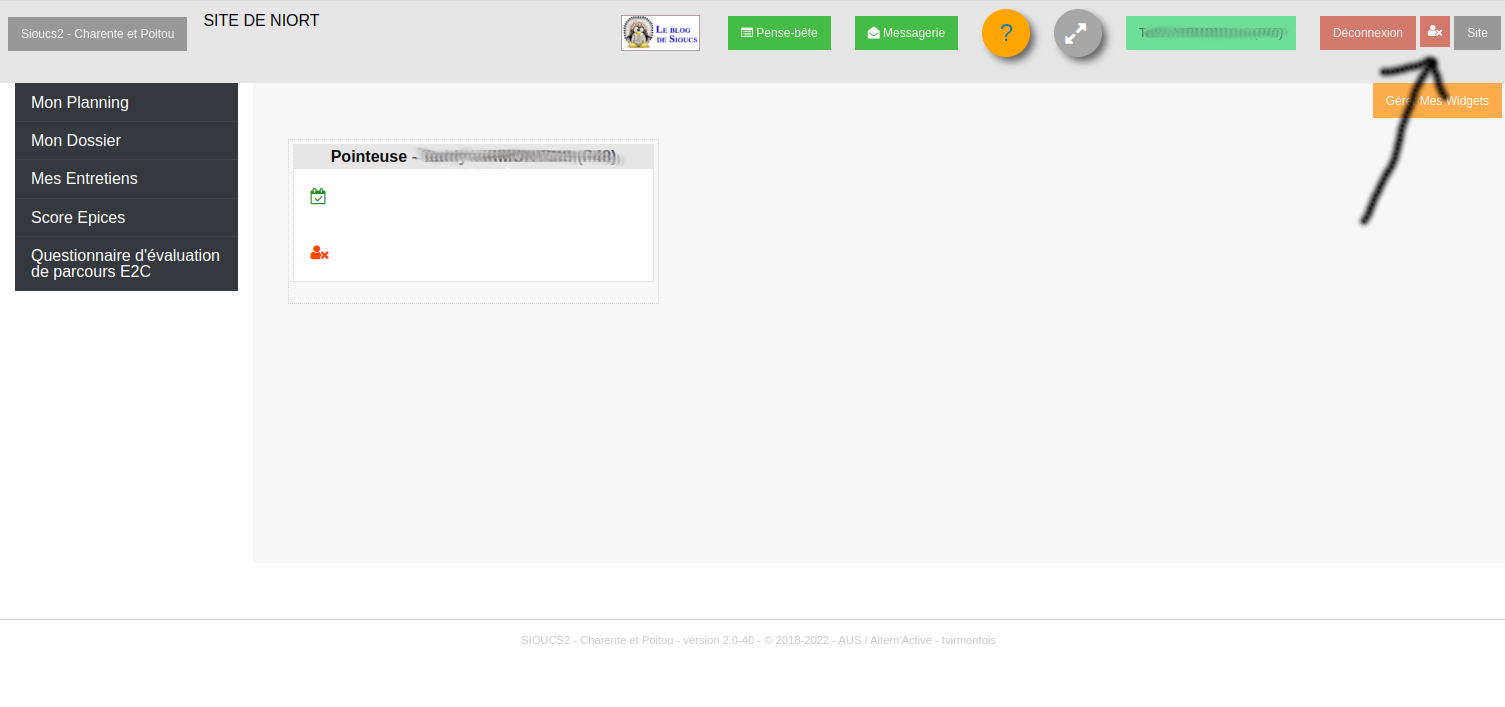Click the orange question mark help button
The image size is (1505, 707).
coord(1006,33)
